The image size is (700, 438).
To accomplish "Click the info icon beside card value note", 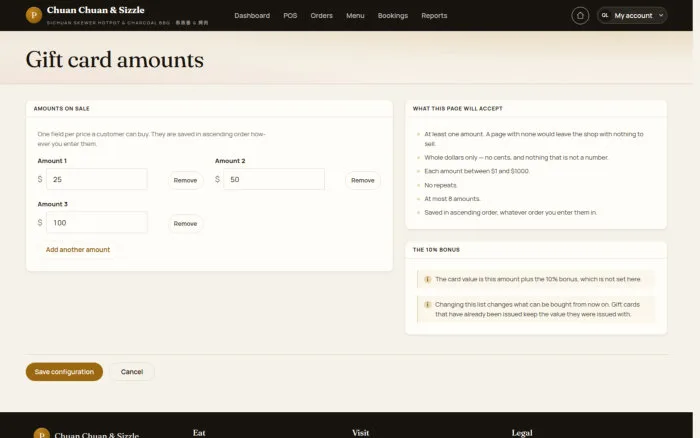I will click(x=427, y=279).
